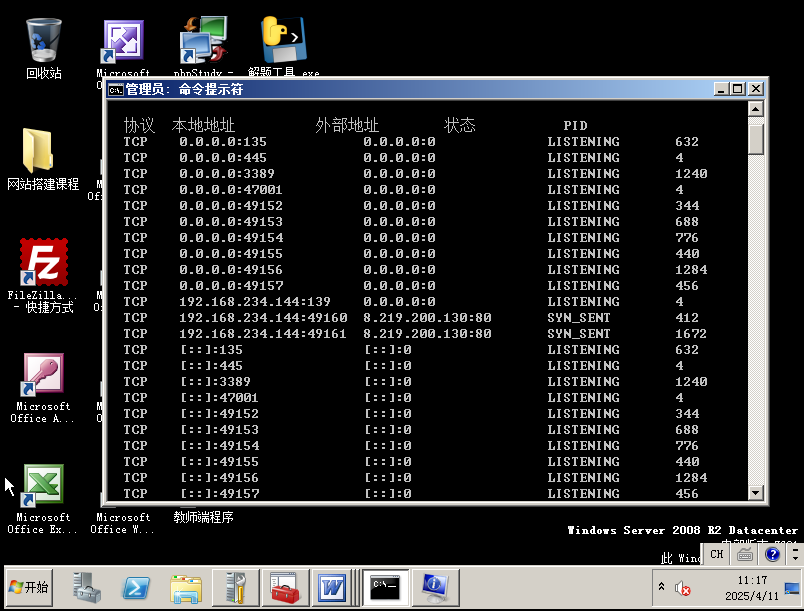Image resolution: width=804 pixels, height=611 pixels.
Task: Click the console vertical scrollbar thumb
Action: click(756, 139)
